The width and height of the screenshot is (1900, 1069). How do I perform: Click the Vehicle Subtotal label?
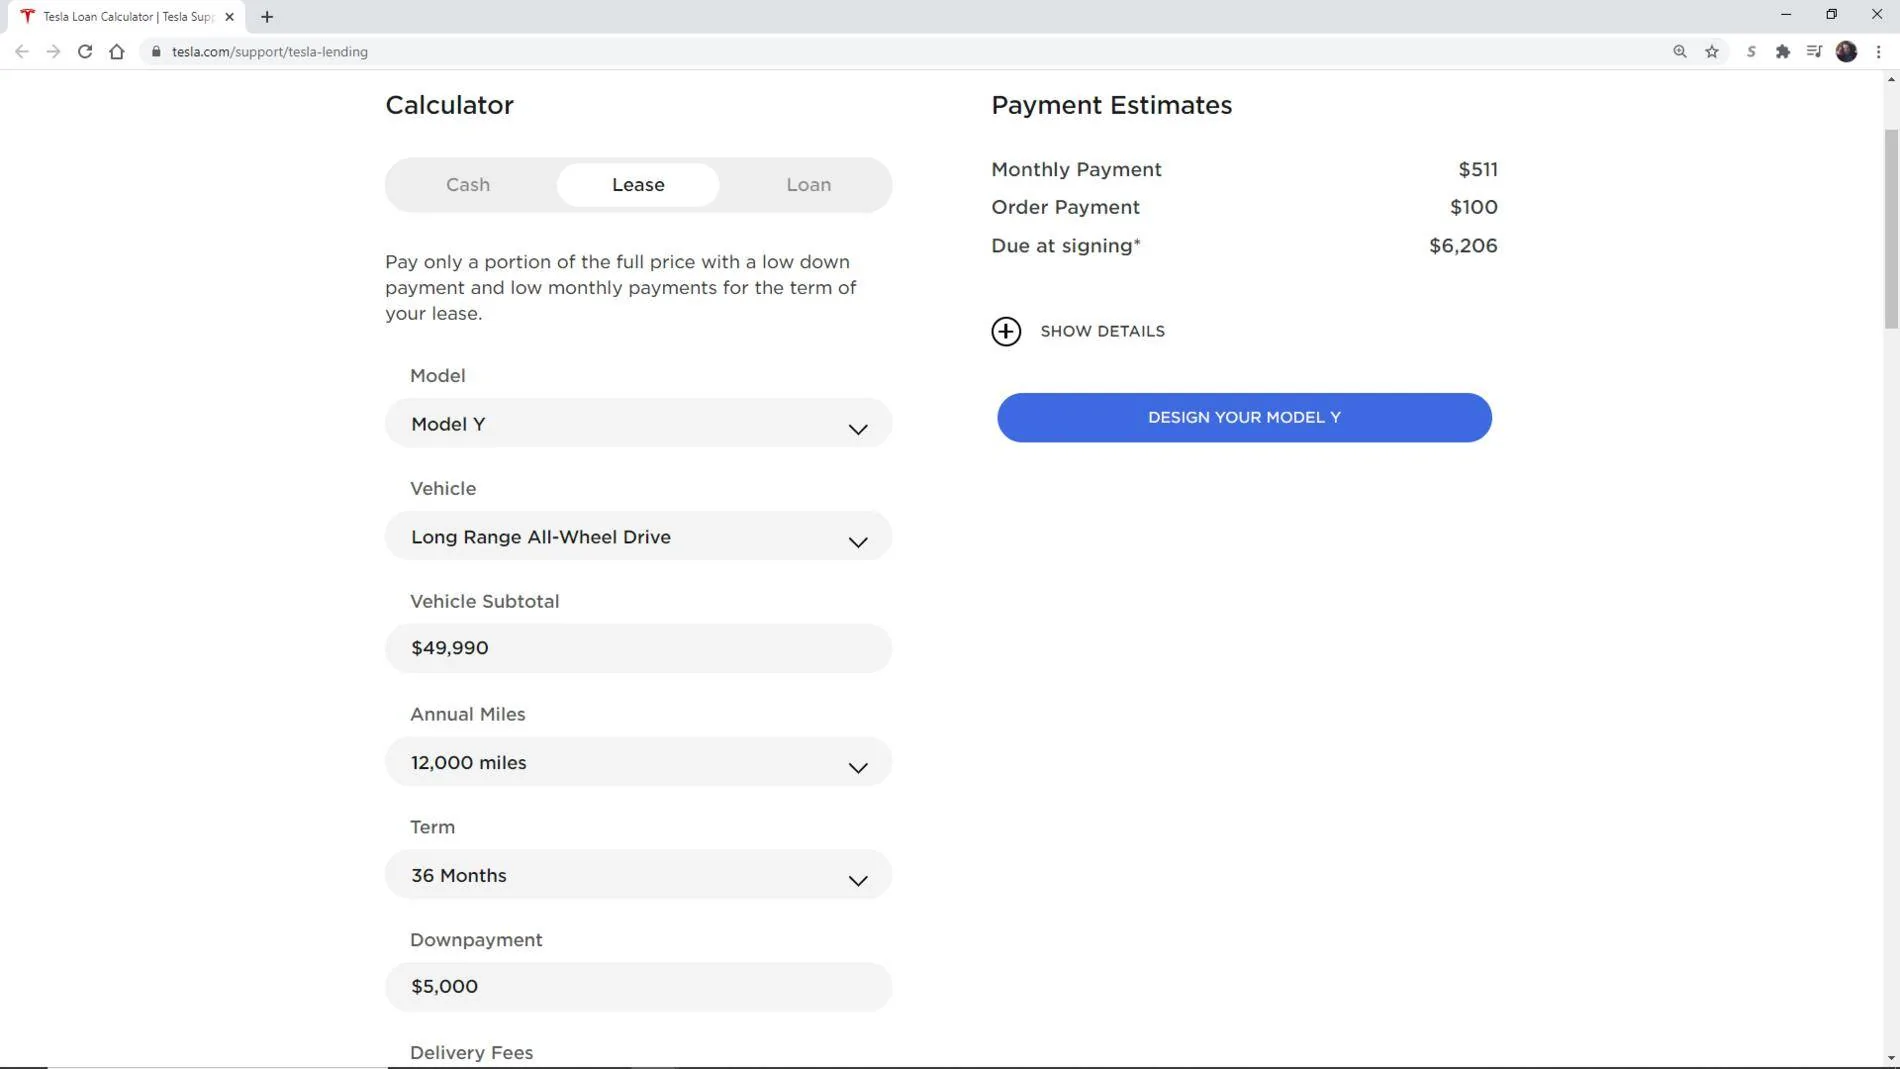[484, 602]
